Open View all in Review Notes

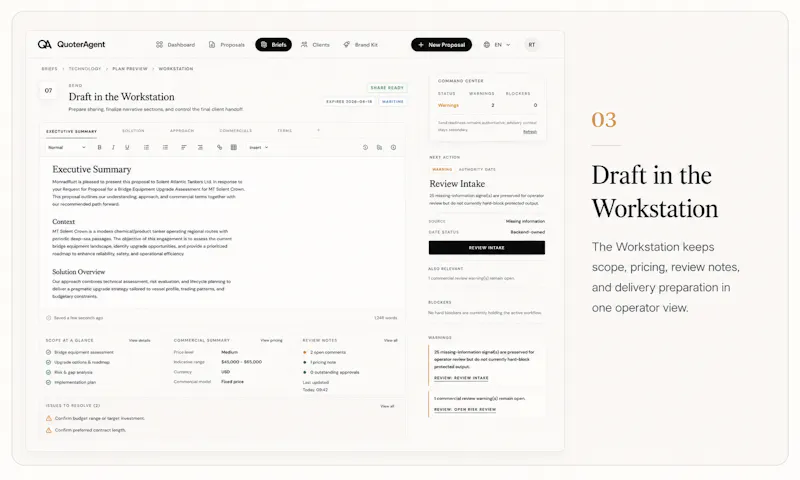click(390, 340)
